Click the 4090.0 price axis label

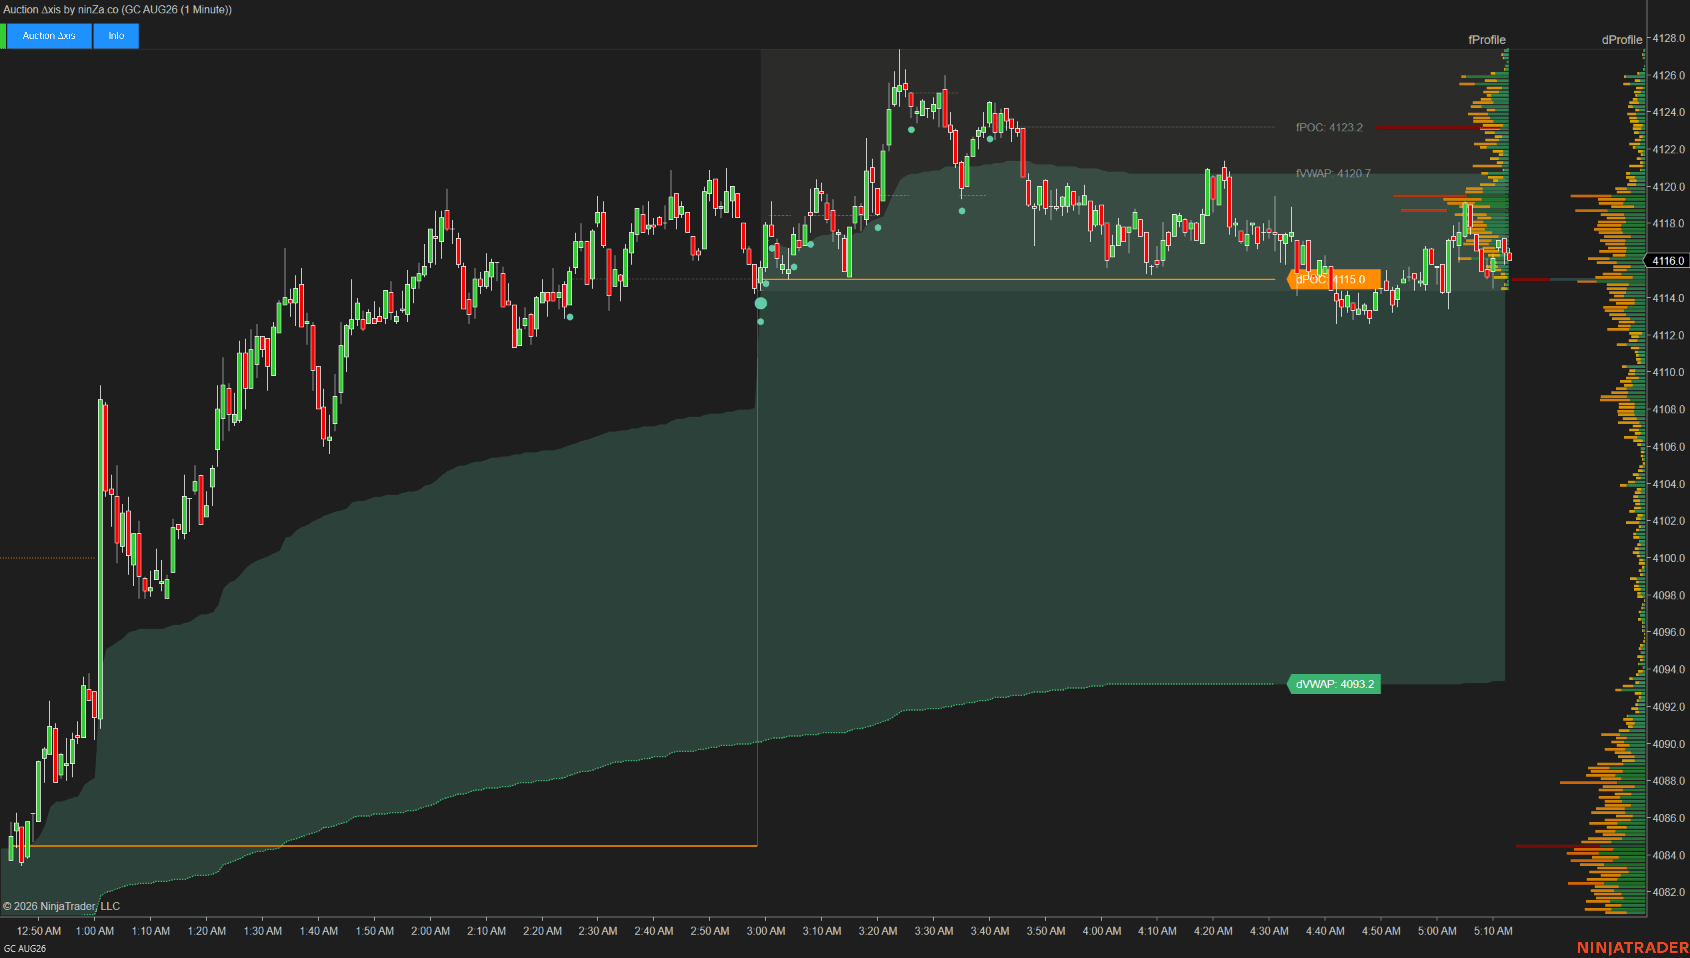(1669, 744)
